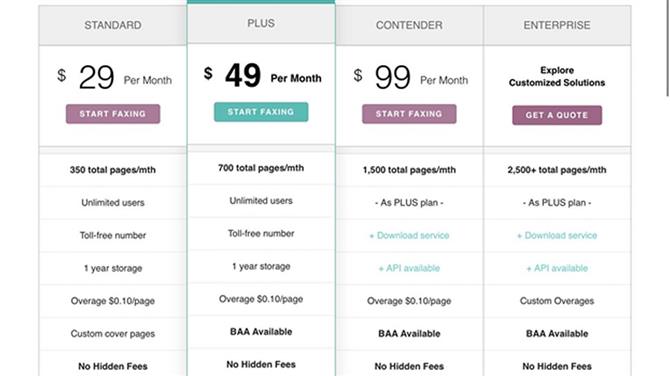The width and height of the screenshot is (670, 376).
Task: Click Custom cover pages in Standard column
Action: (113, 334)
